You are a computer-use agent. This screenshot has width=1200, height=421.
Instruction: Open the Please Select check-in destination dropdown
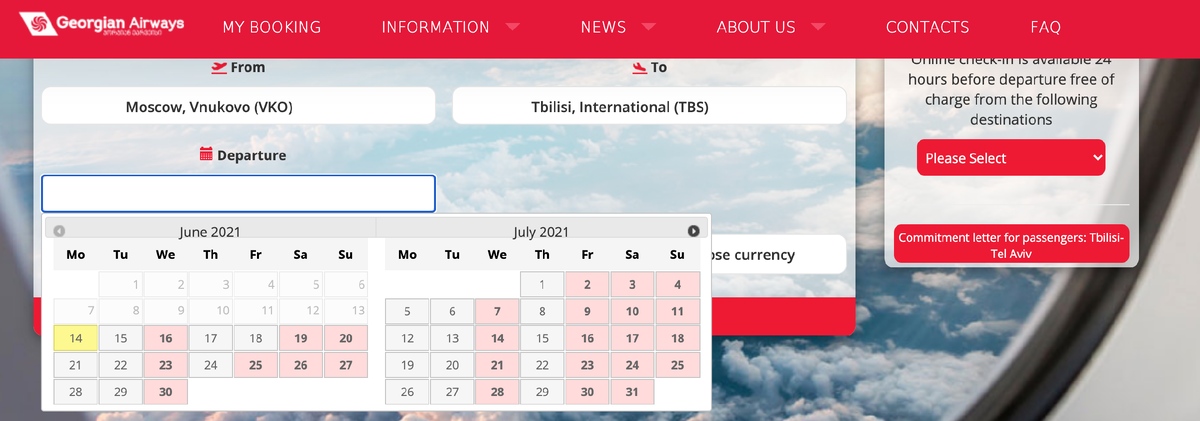pos(1011,158)
